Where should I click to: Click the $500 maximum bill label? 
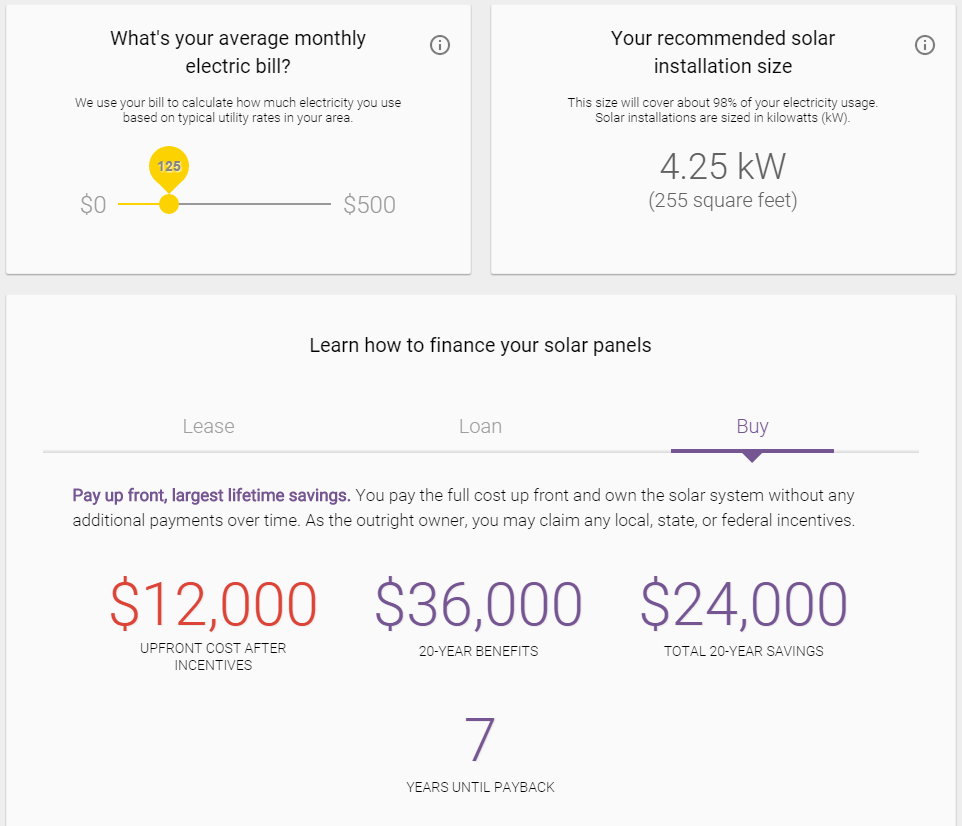pos(369,205)
